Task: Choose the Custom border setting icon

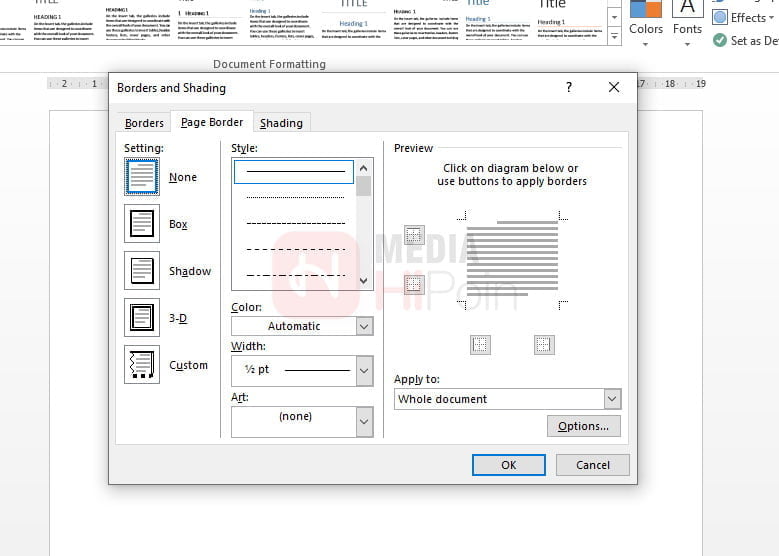Action: (142, 365)
